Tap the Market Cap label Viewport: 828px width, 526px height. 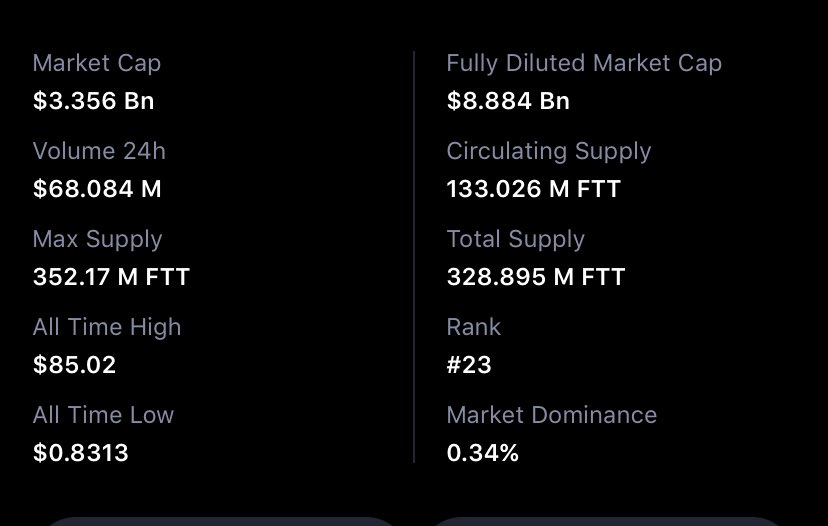(97, 64)
